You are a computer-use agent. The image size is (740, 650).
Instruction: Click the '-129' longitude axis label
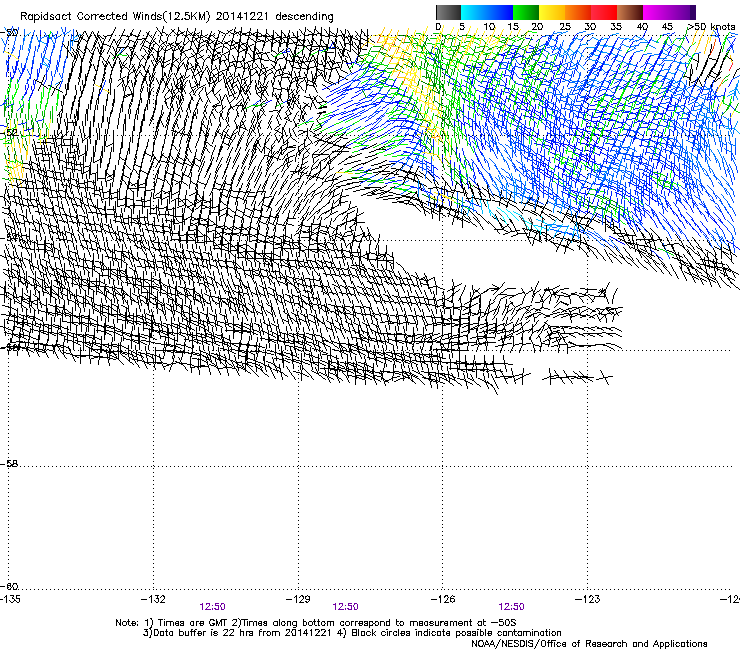point(298,599)
